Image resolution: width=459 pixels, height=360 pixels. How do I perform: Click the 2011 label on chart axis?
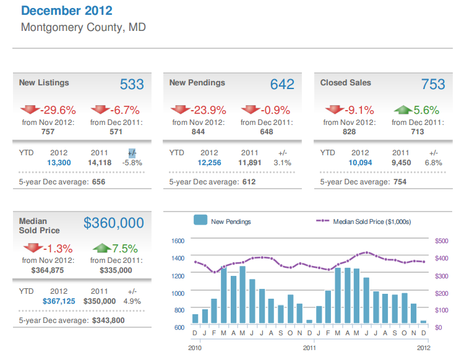click(309, 348)
